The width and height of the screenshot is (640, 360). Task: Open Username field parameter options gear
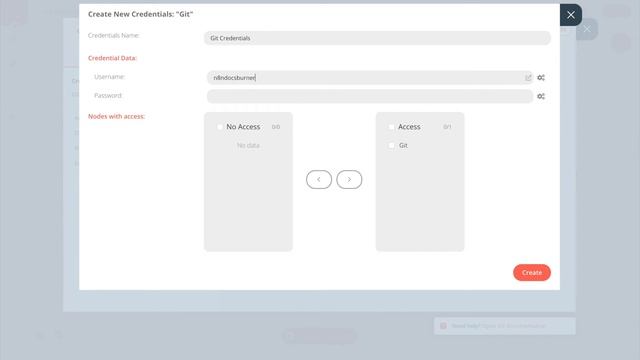541,78
